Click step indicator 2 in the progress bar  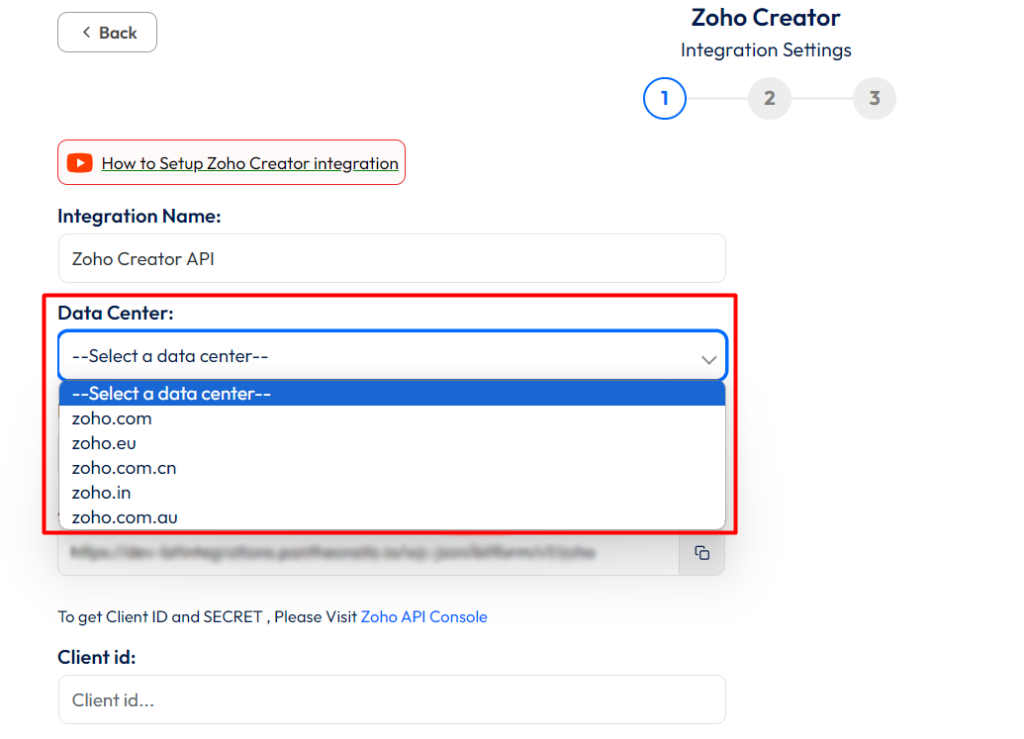(769, 98)
